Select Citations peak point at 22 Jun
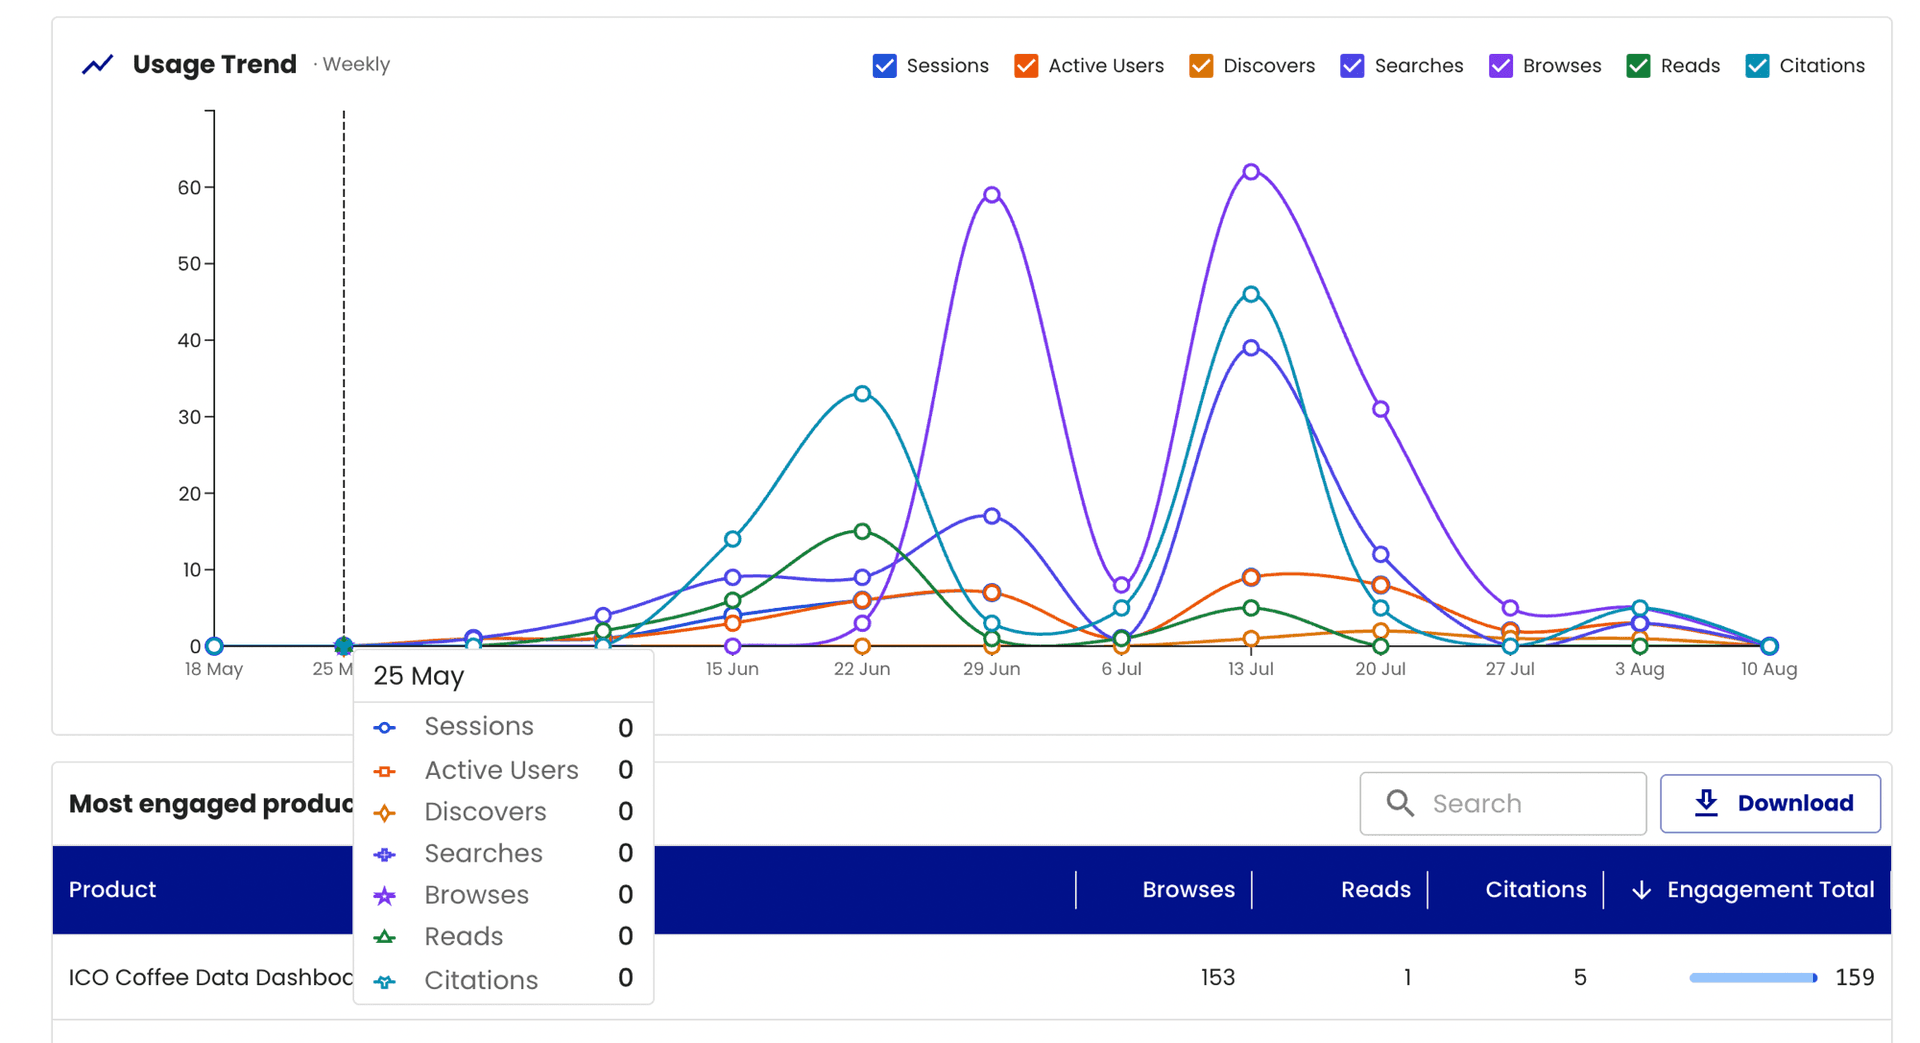 (x=862, y=394)
